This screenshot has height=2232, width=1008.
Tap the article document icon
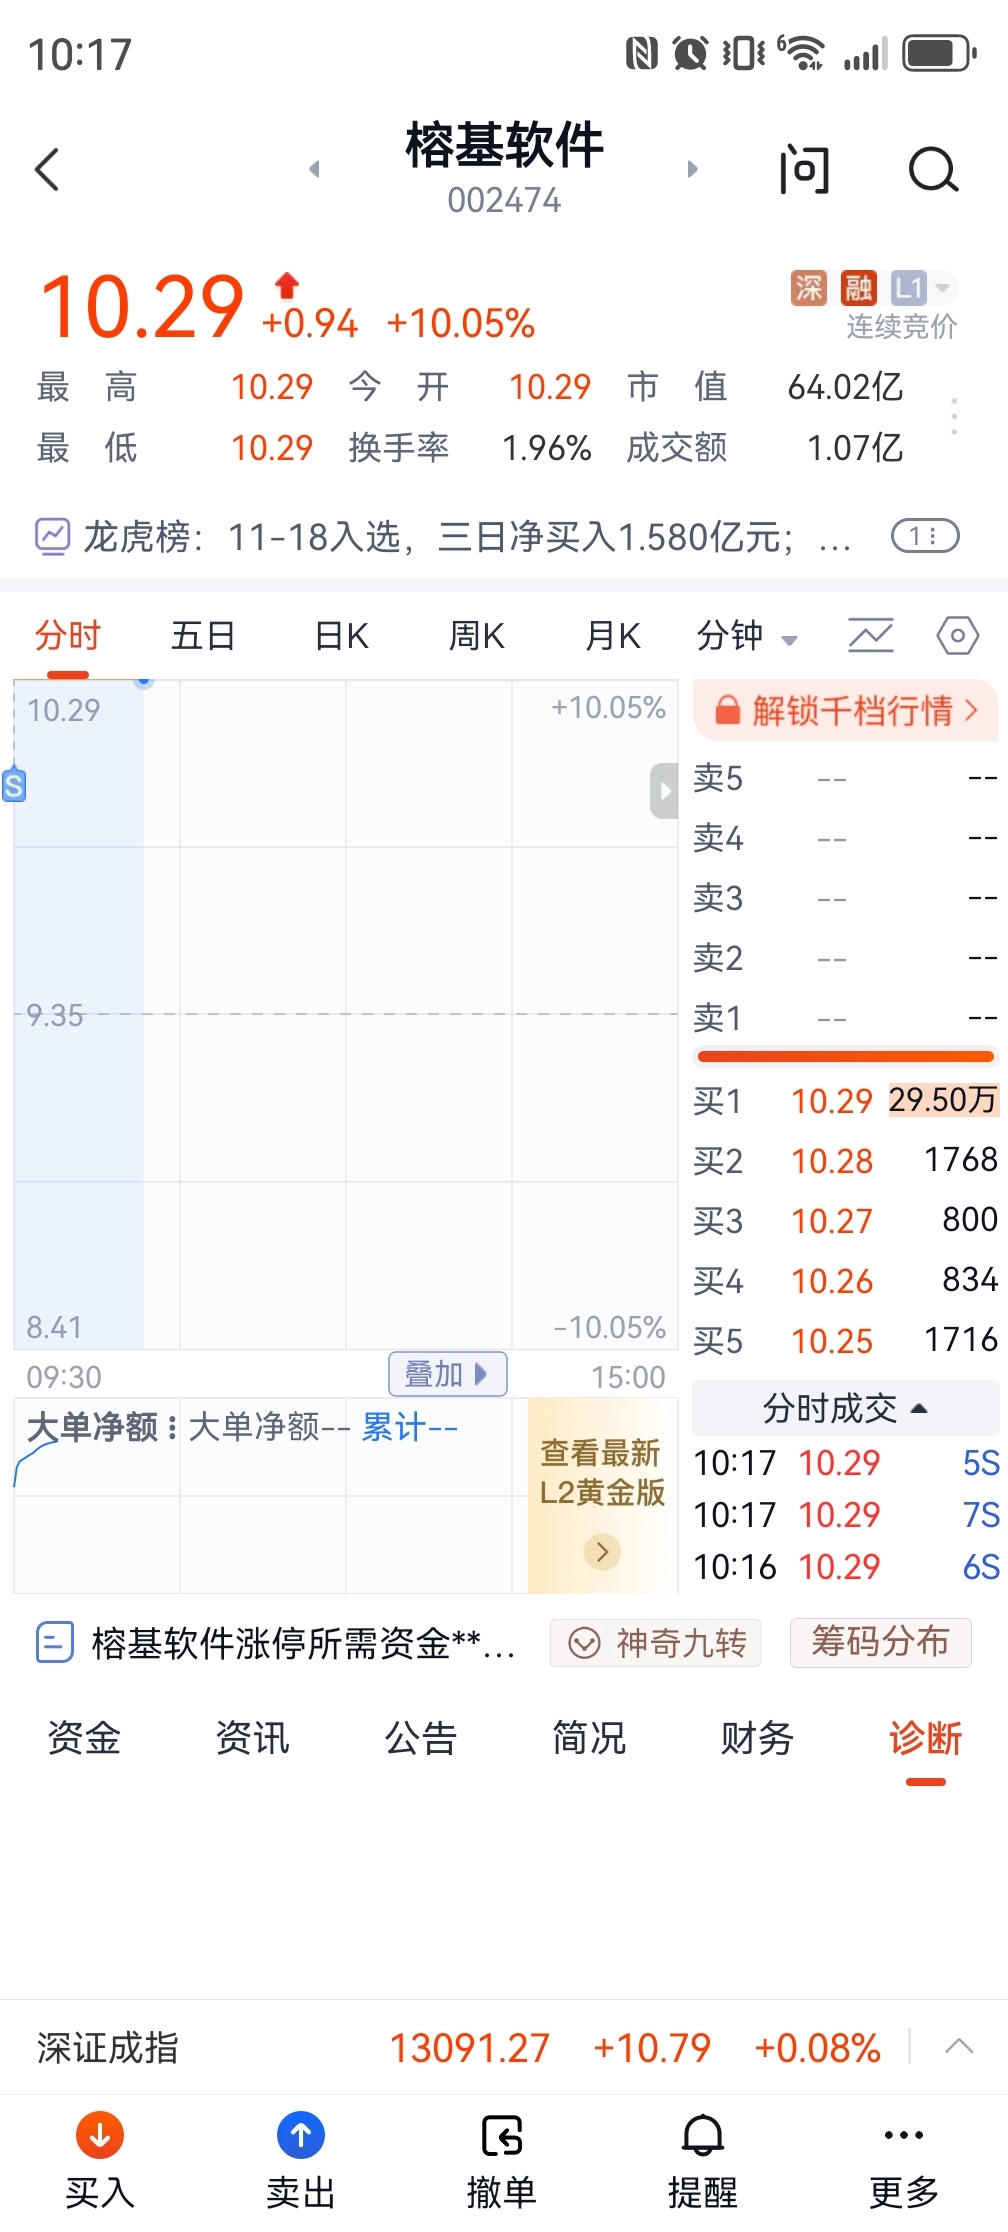point(54,1642)
